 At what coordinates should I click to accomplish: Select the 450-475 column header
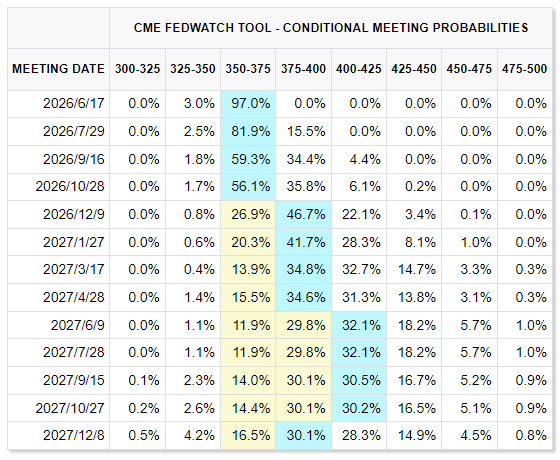coord(470,69)
